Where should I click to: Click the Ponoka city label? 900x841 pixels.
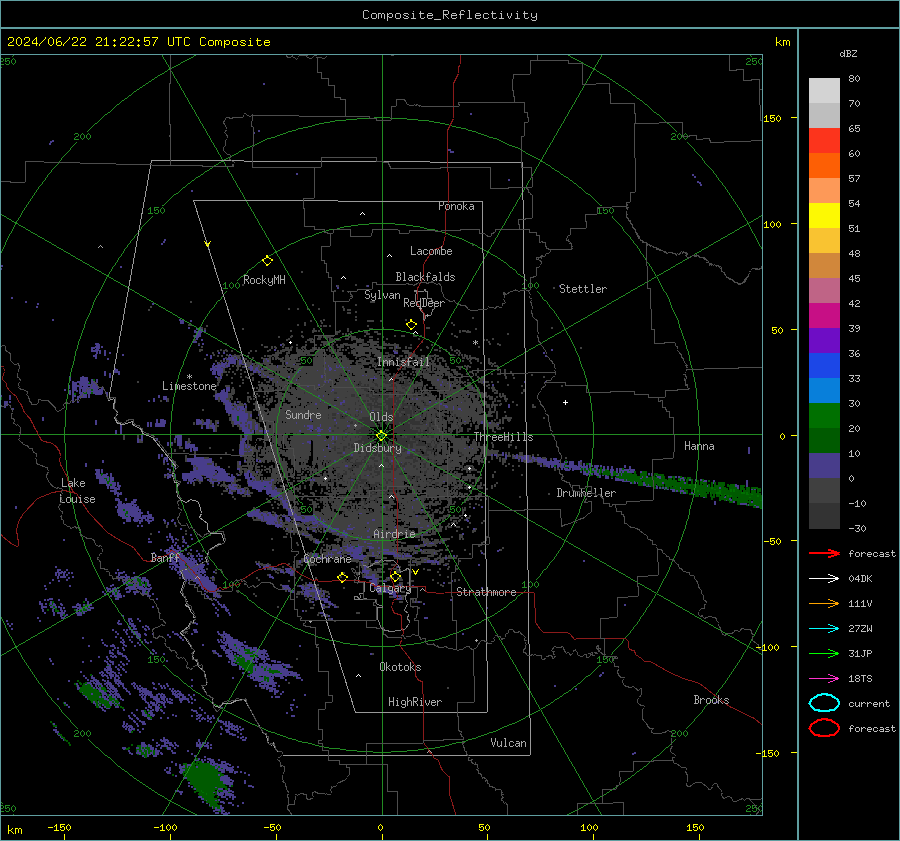point(456,206)
